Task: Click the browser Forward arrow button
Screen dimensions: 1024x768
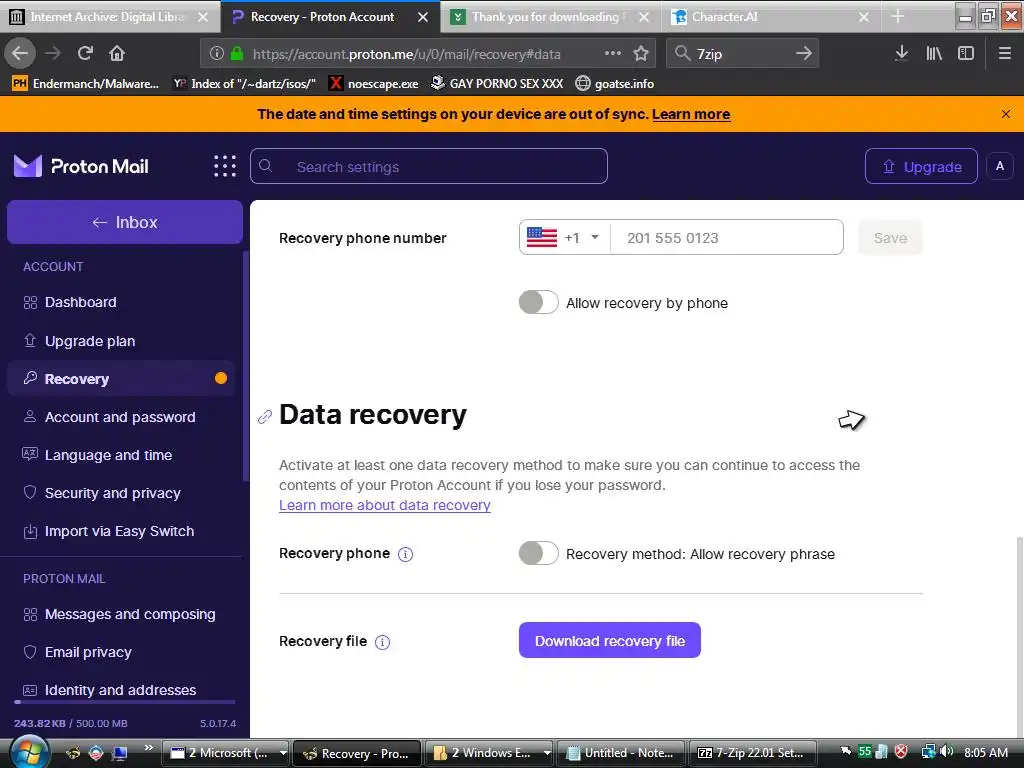Action: click(x=53, y=53)
